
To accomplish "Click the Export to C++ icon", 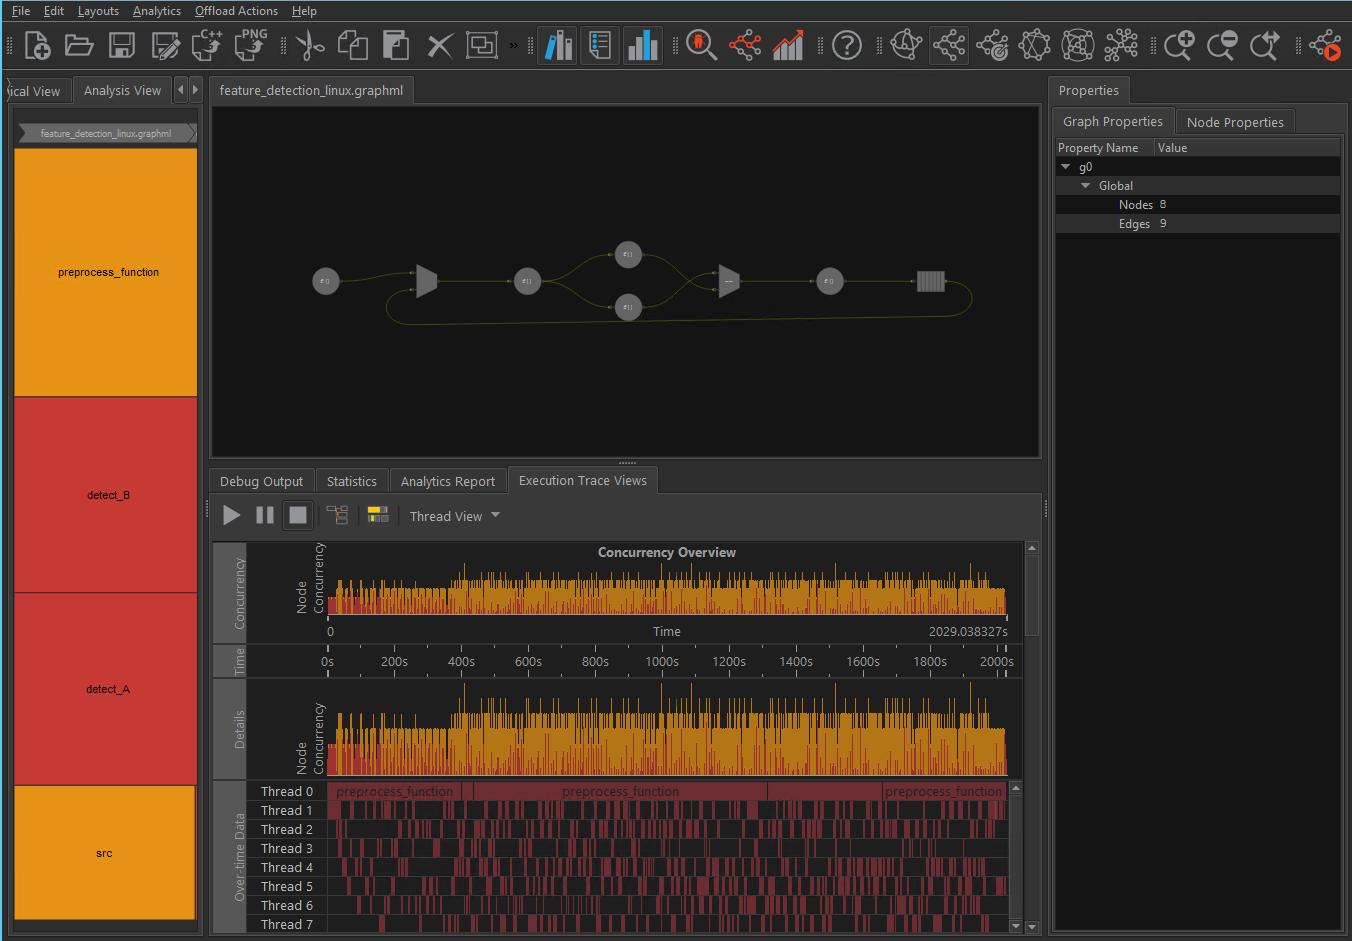I will pos(207,45).
